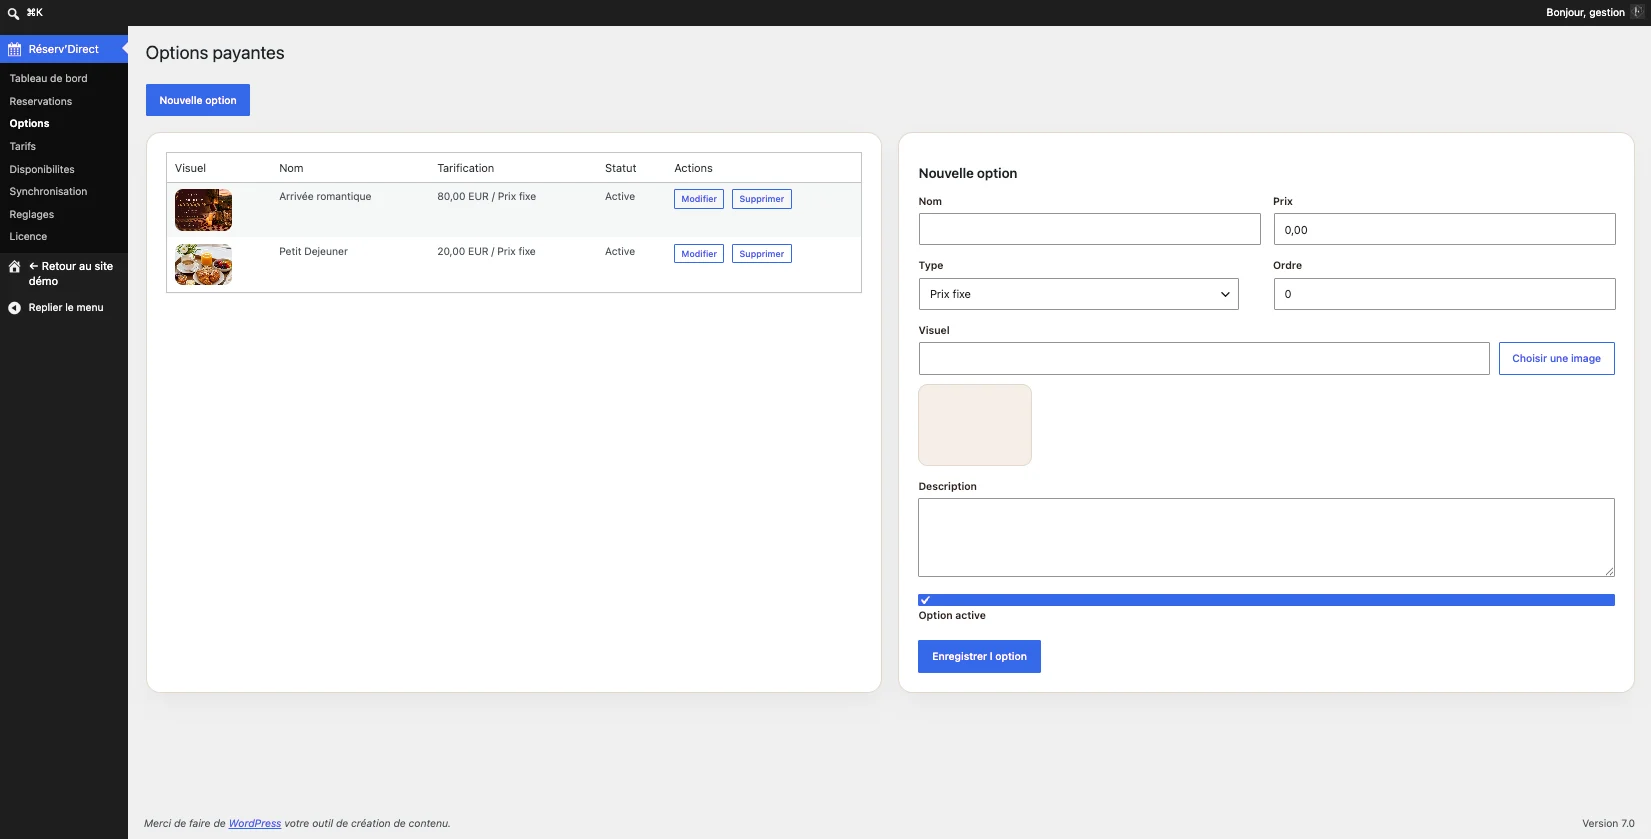Open Synchronisation in the sidebar
Screen dimensions: 1651x839
[x=48, y=191]
